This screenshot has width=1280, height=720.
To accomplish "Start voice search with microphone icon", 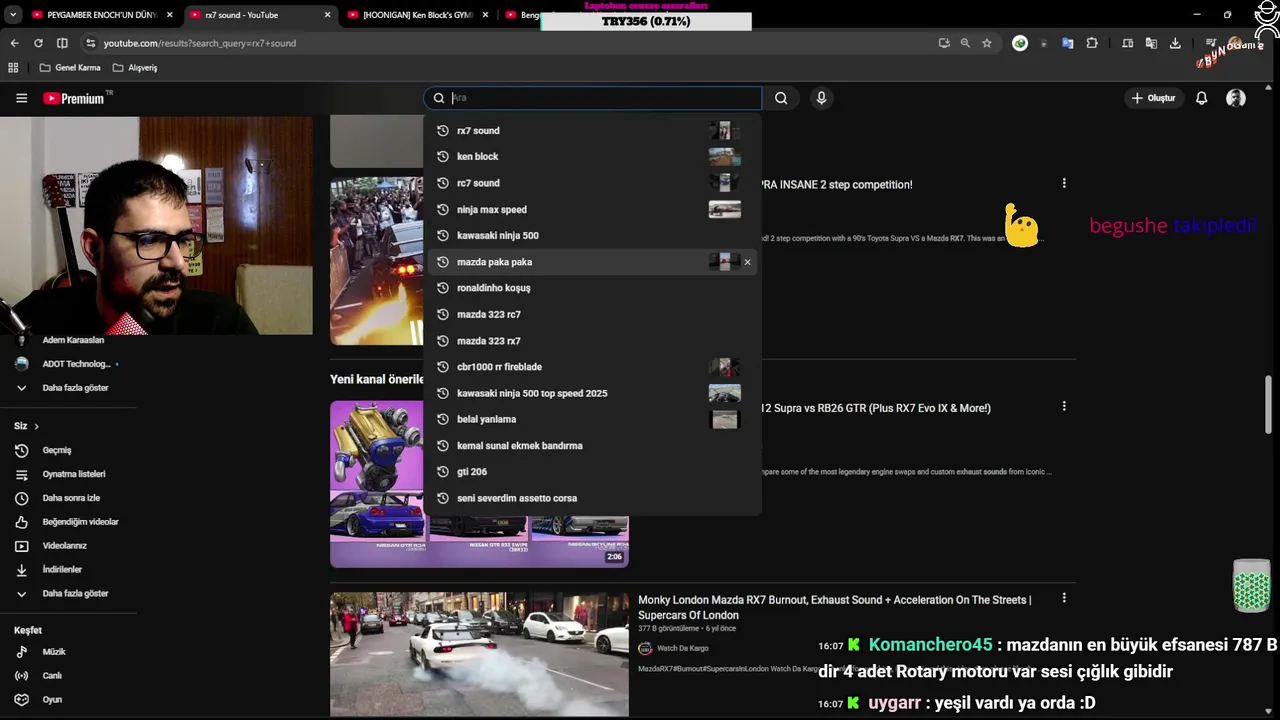I will (821, 98).
